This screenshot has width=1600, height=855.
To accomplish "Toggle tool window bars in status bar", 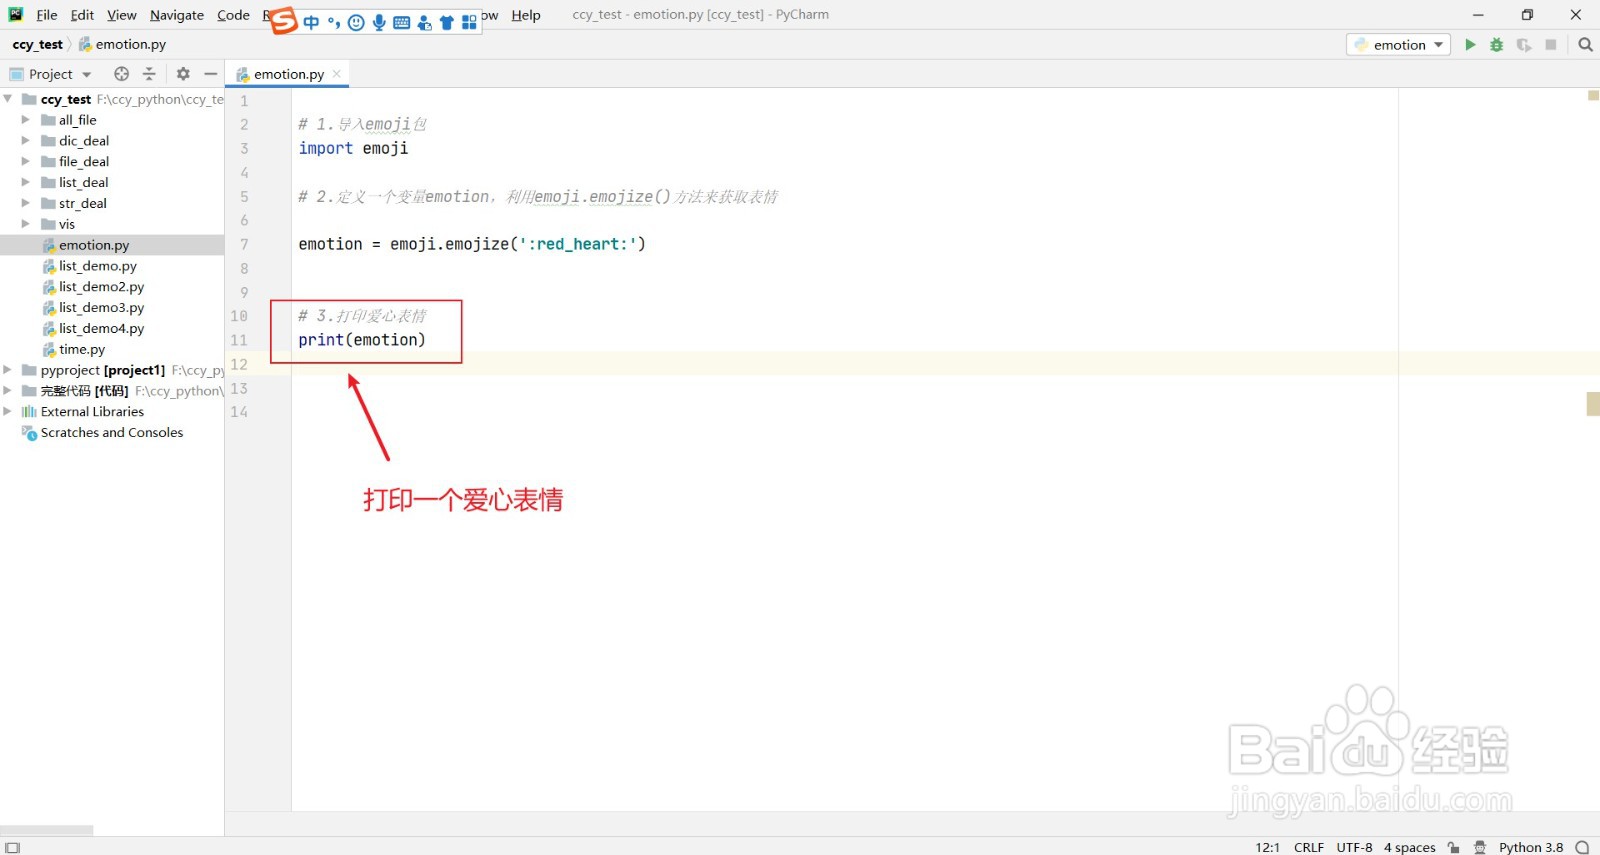I will pos(12,847).
